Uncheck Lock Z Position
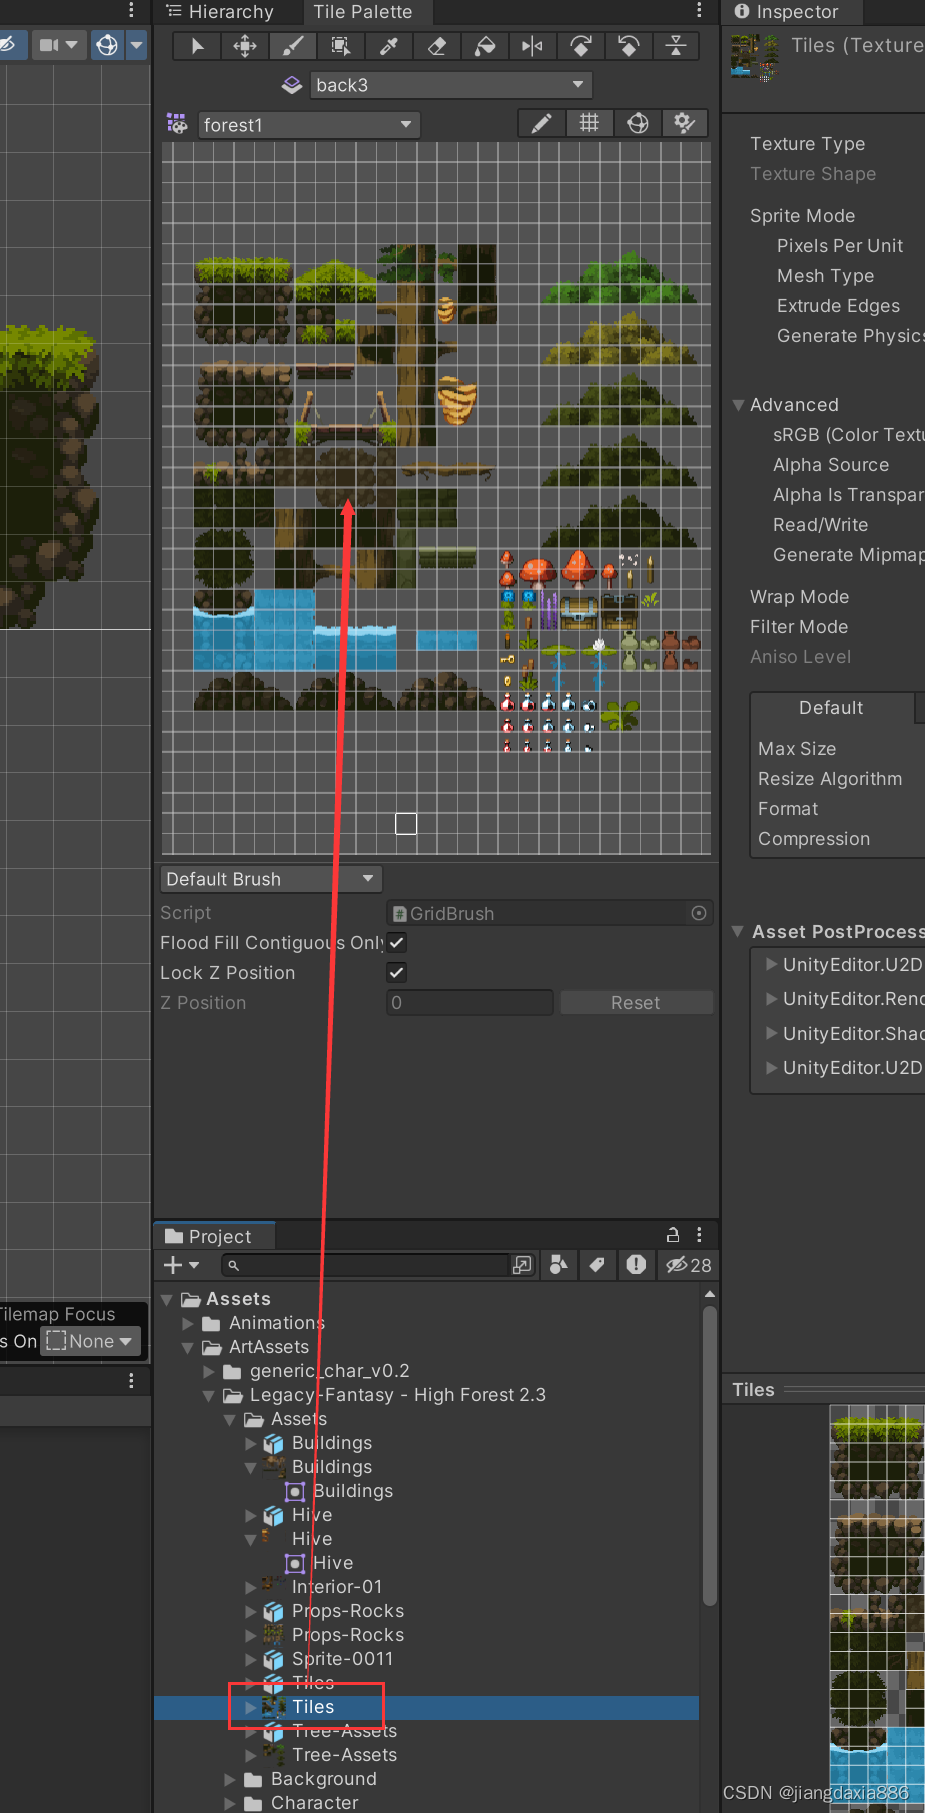This screenshot has height=1813, width=925. click(x=397, y=973)
